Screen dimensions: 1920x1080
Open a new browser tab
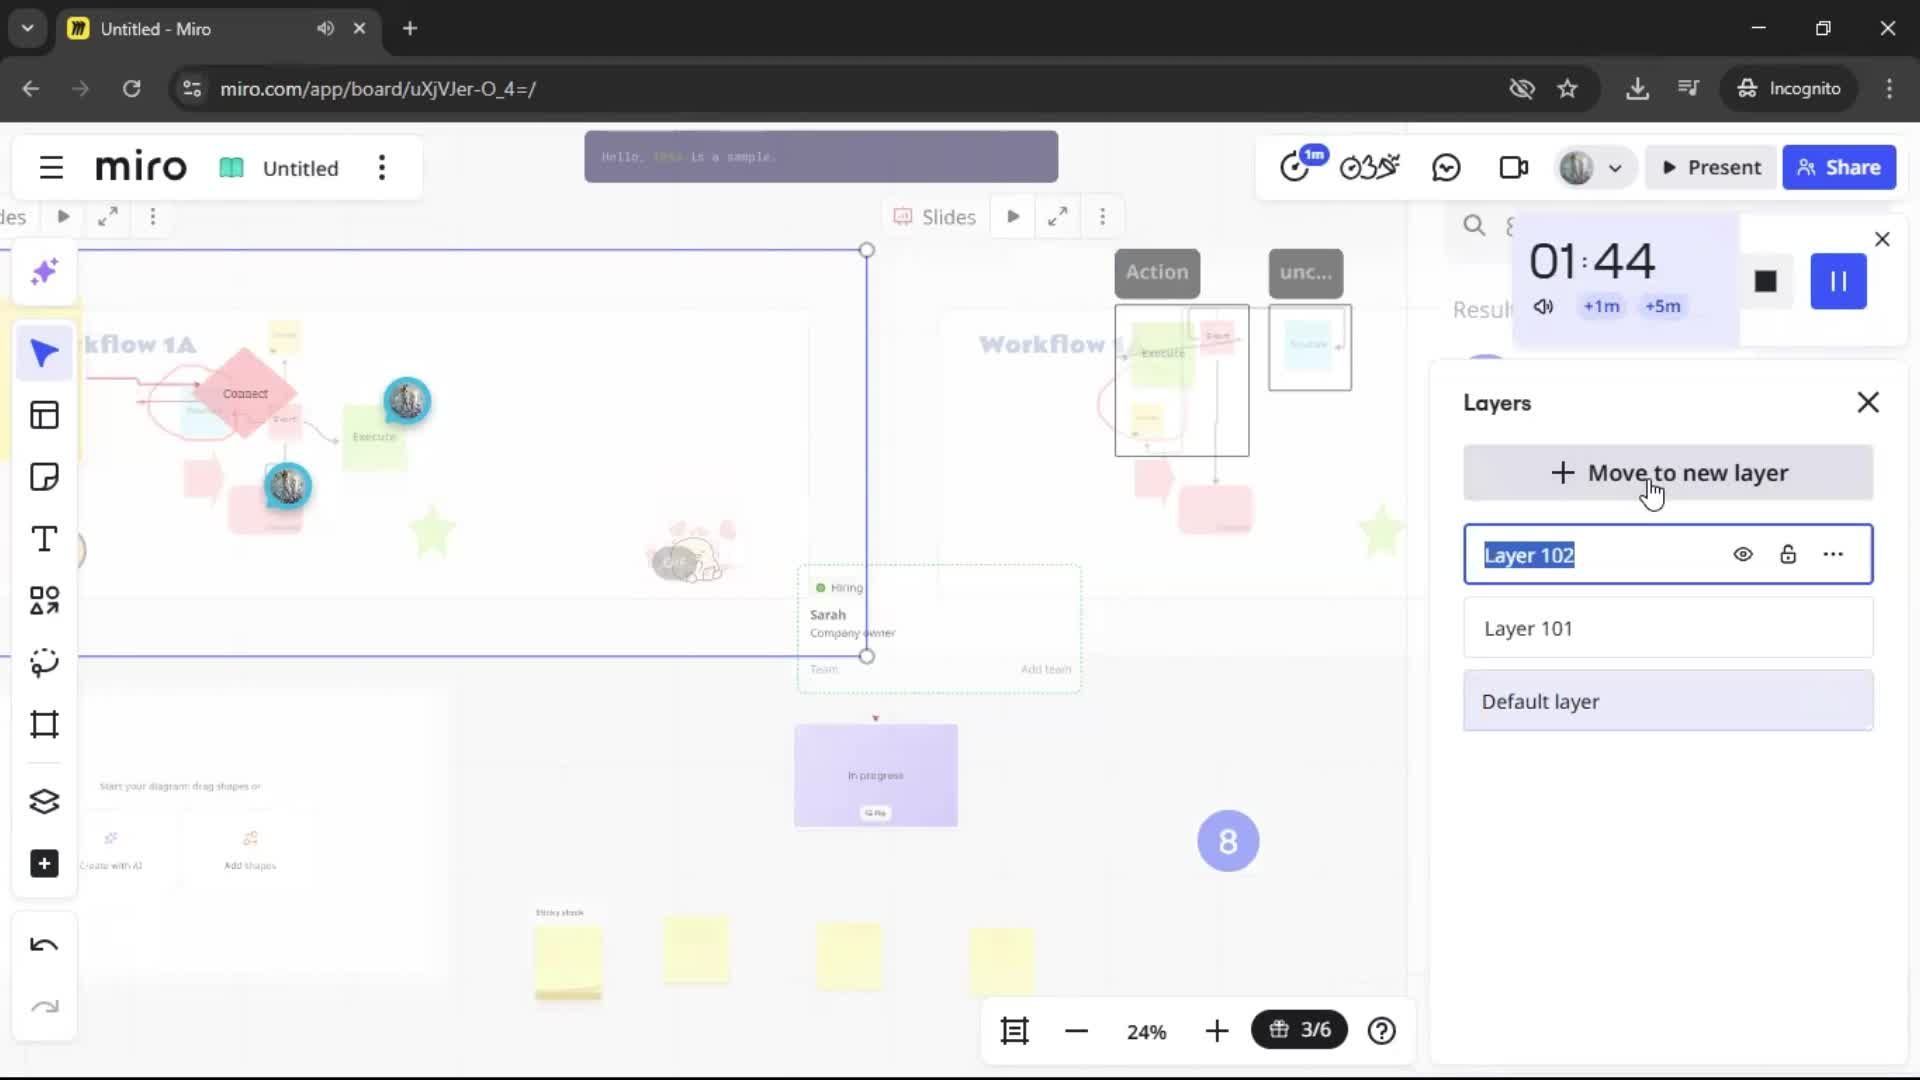tap(410, 28)
